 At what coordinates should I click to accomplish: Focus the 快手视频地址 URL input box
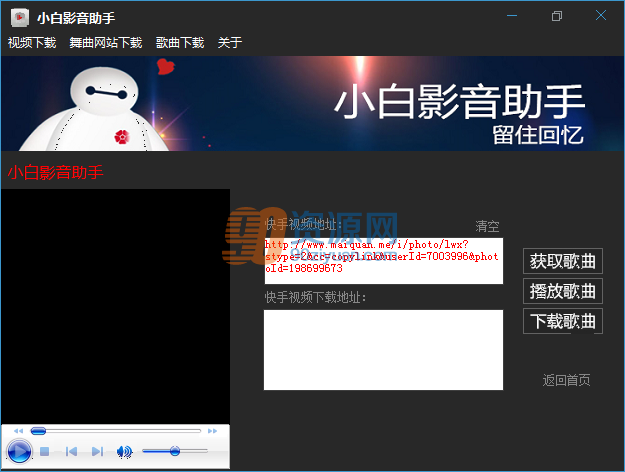pyautogui.click(x=383, y=261)
